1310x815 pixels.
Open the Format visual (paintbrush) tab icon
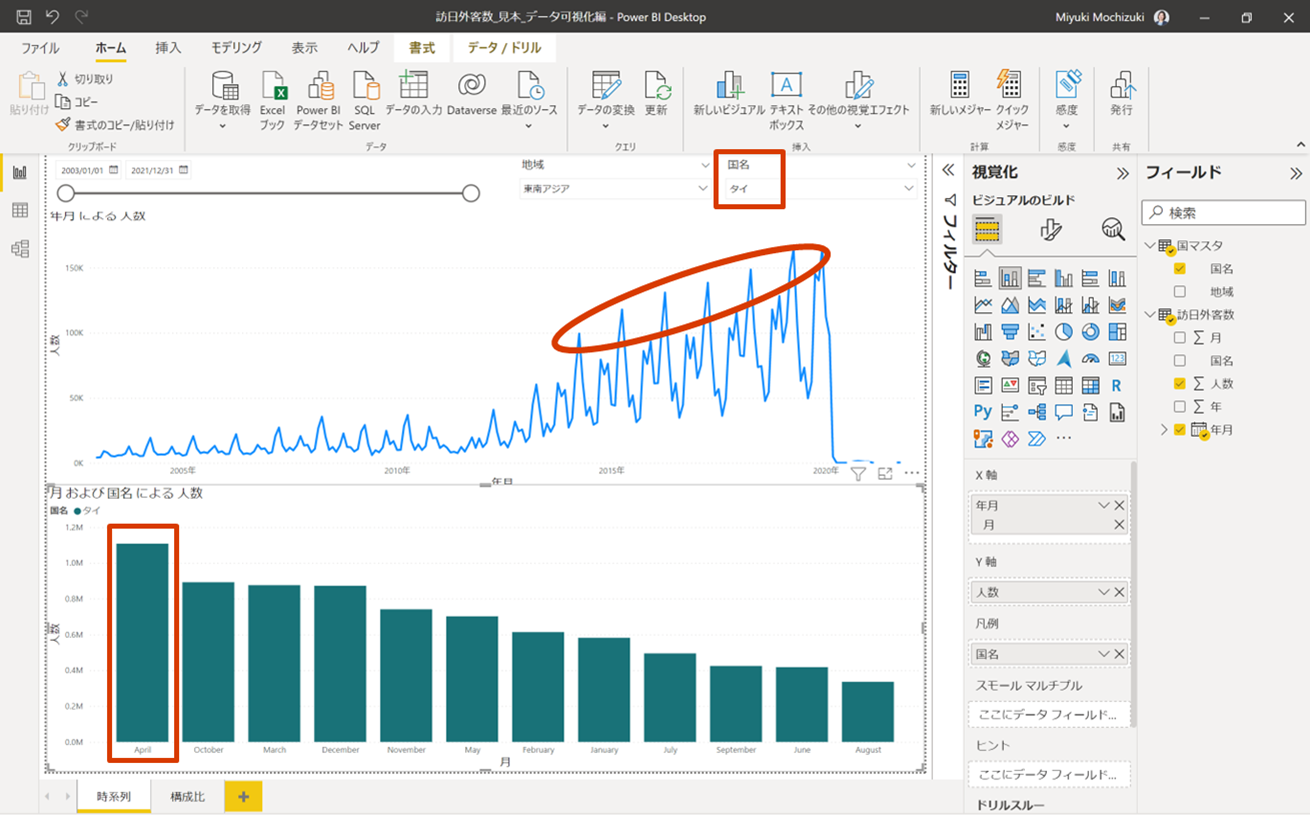(x=1050, y=230)
